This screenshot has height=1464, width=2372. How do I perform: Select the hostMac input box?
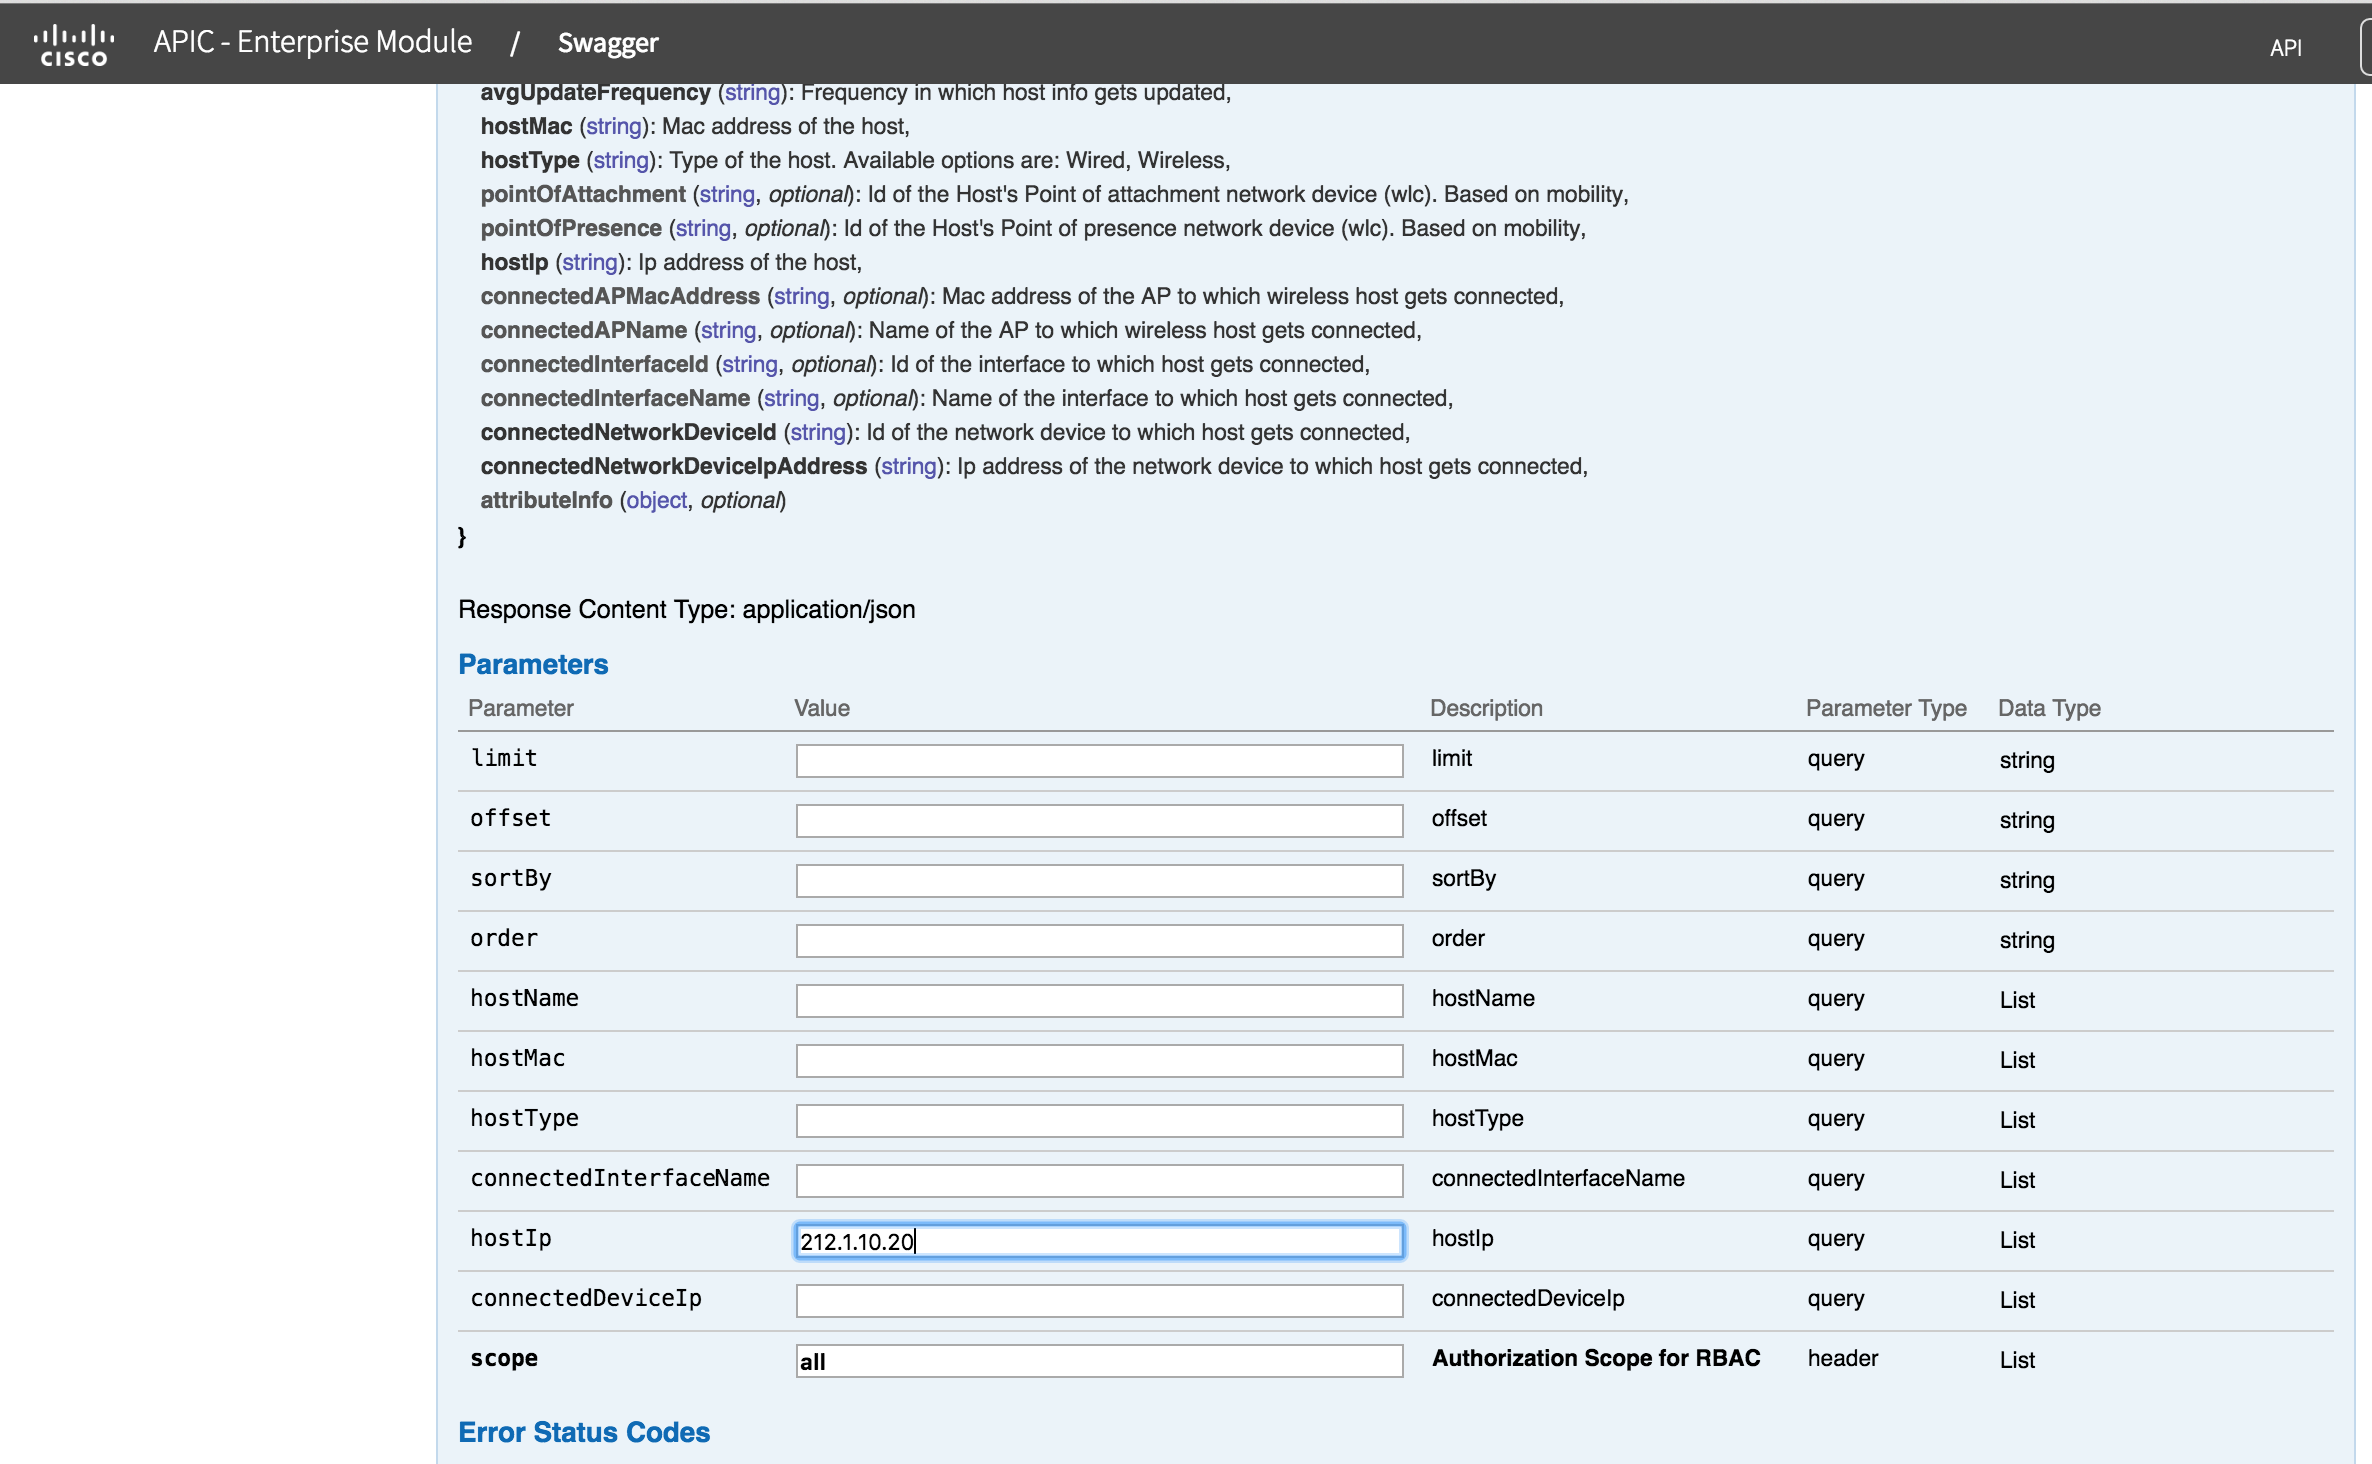click(x=1098, y=1060)
